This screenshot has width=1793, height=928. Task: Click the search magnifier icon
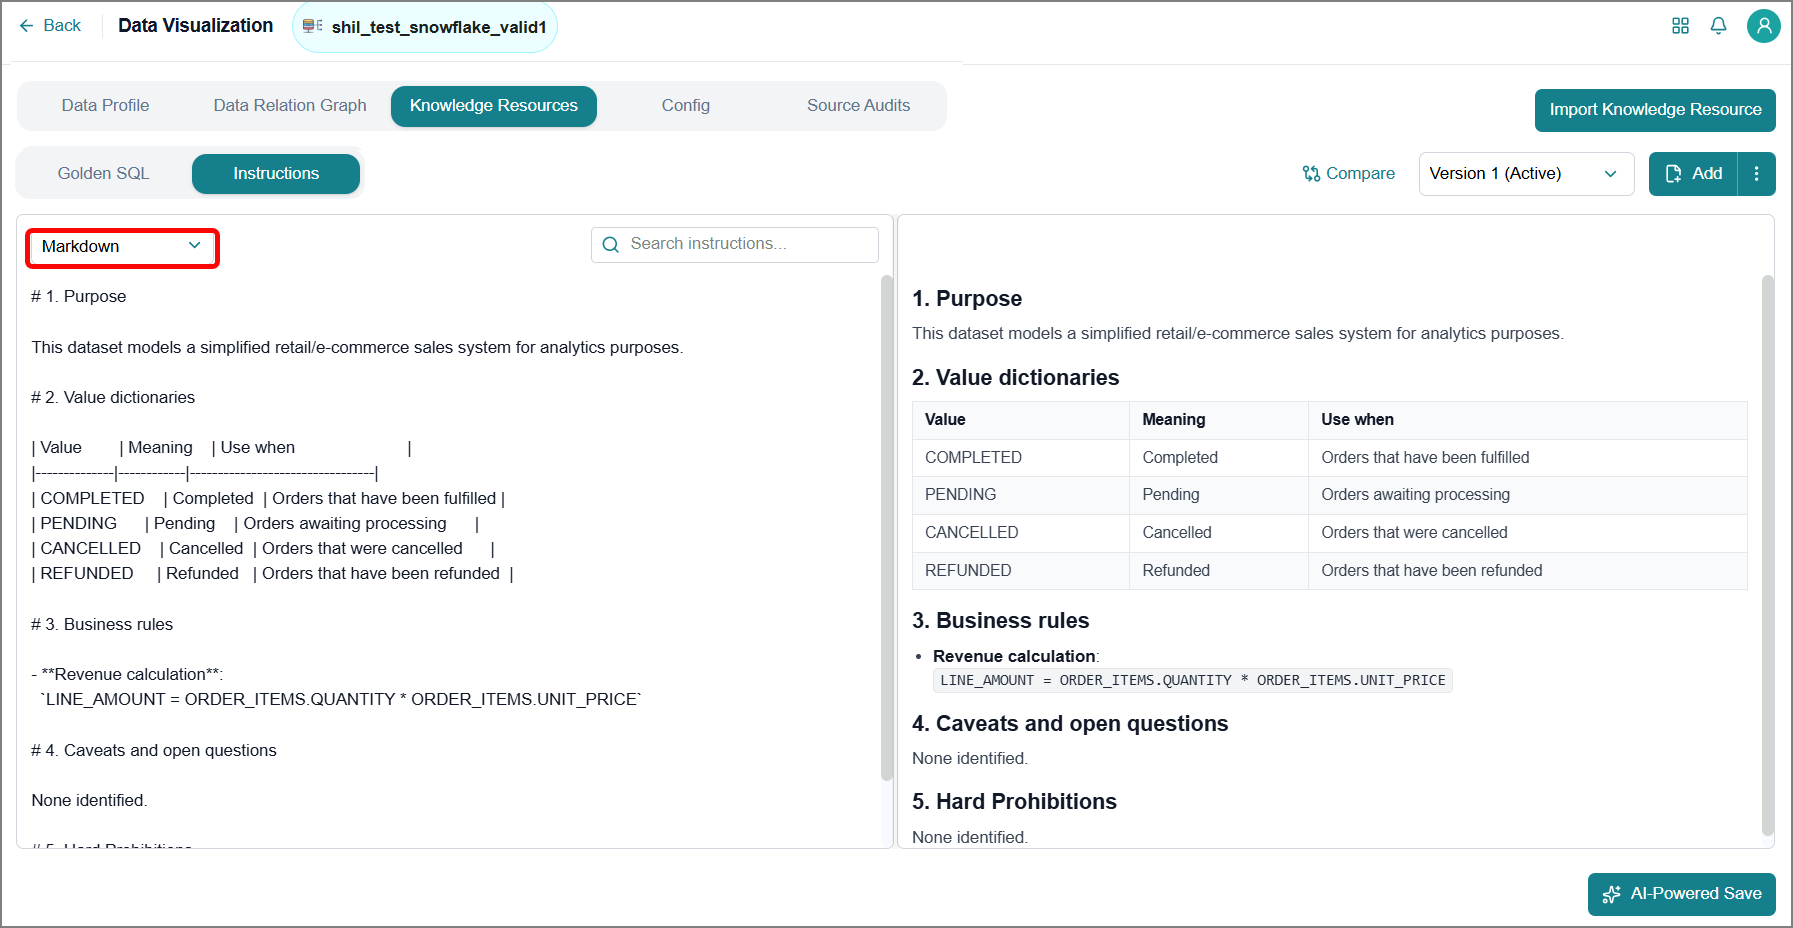click(x=611, y=245)
